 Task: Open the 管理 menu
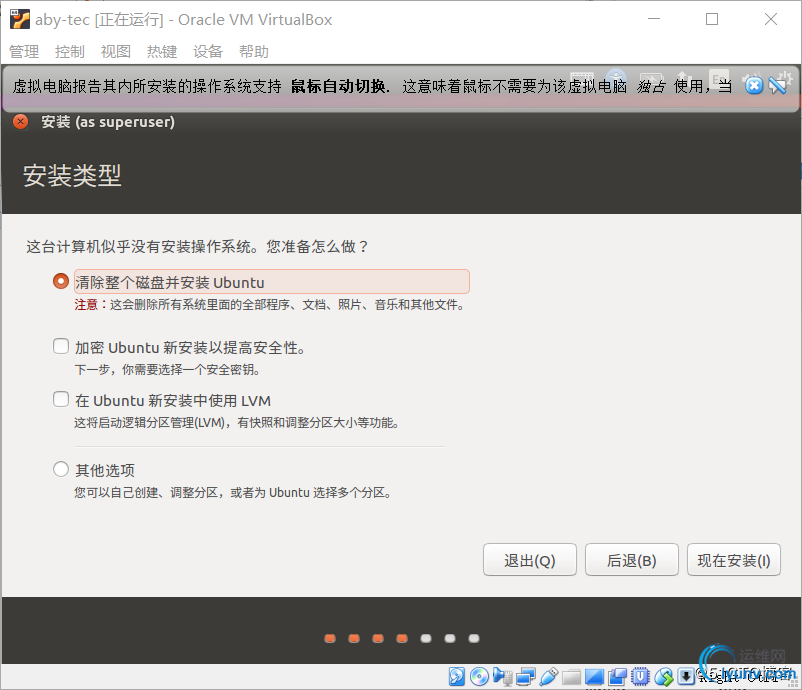click(24, 52)
